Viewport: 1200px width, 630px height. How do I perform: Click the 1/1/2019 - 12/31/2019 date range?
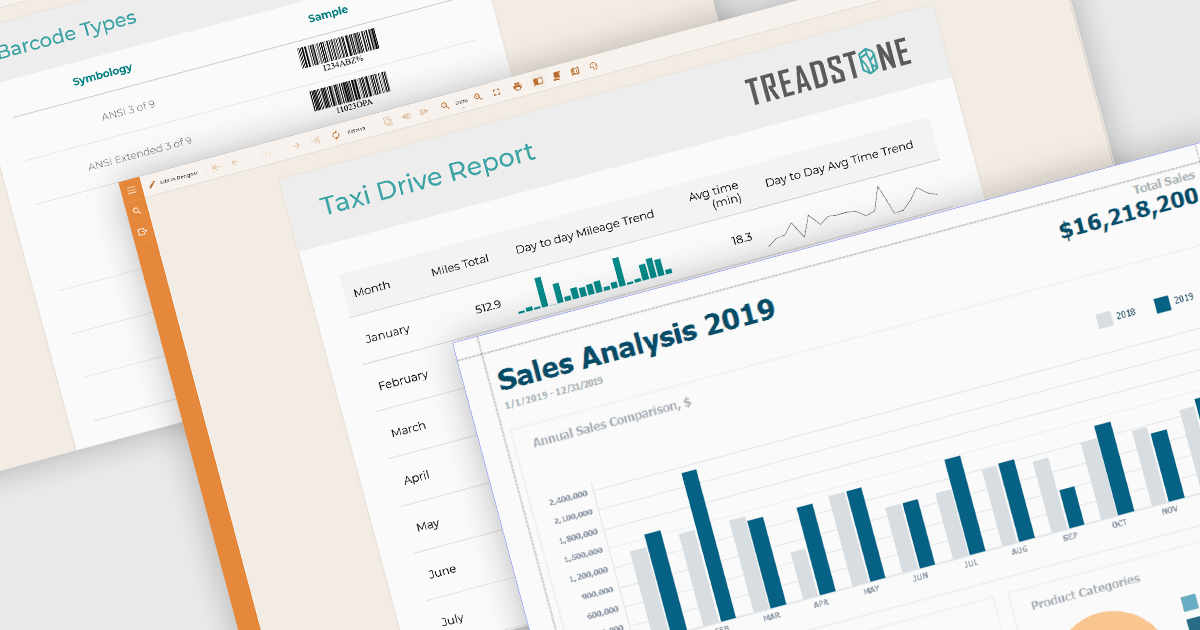552,394
